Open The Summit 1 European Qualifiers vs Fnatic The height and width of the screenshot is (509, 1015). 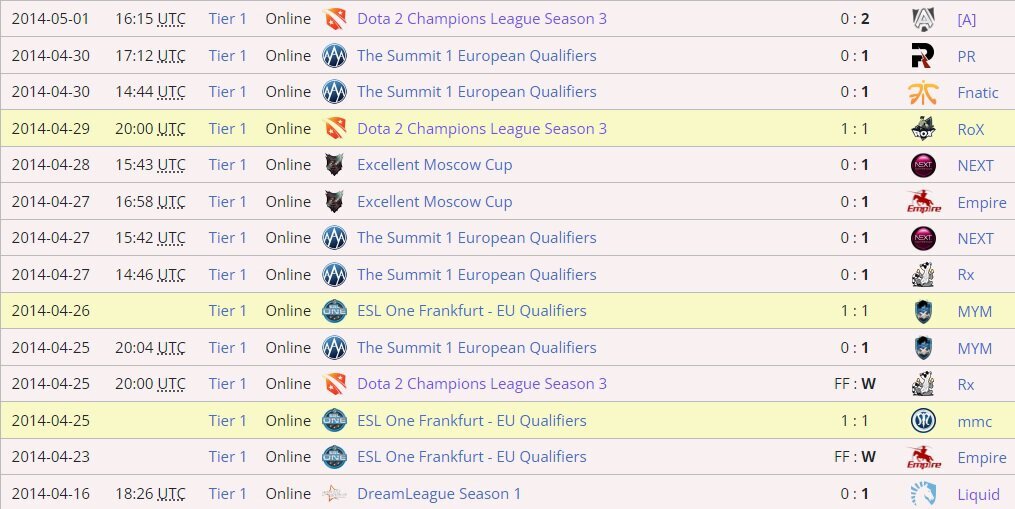(x=476, y=92)
